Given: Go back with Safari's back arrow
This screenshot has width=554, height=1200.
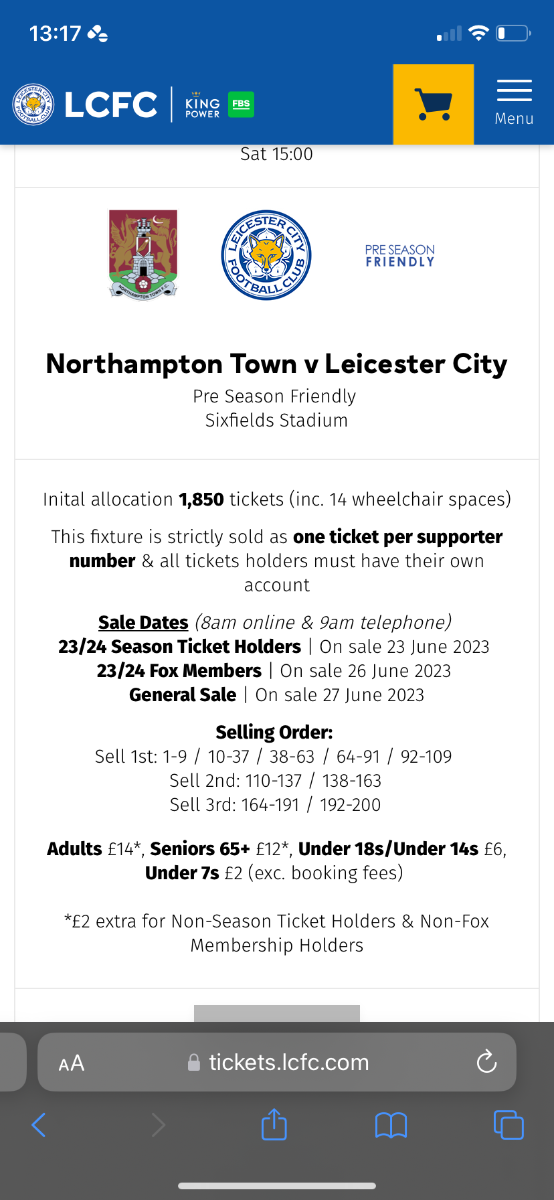Looking at the screenshot, I should (x=38, y=1125).
